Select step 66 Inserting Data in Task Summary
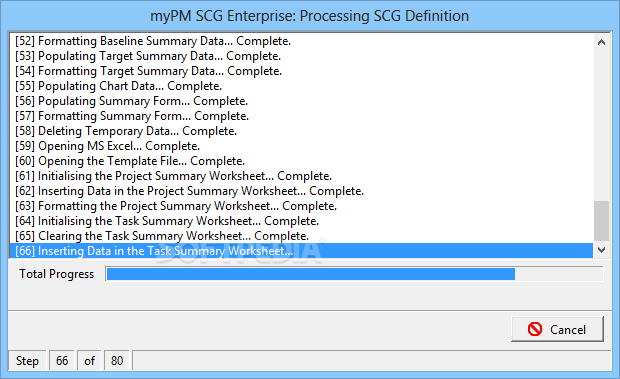Image resolution: width=620 pixels, height=379 pixels. pos(301,251)
